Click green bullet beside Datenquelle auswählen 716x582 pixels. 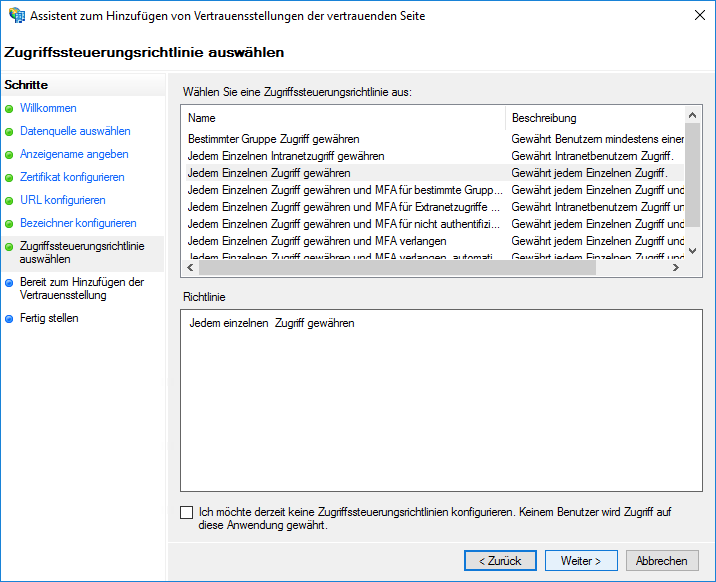click(x=9, y=132)
